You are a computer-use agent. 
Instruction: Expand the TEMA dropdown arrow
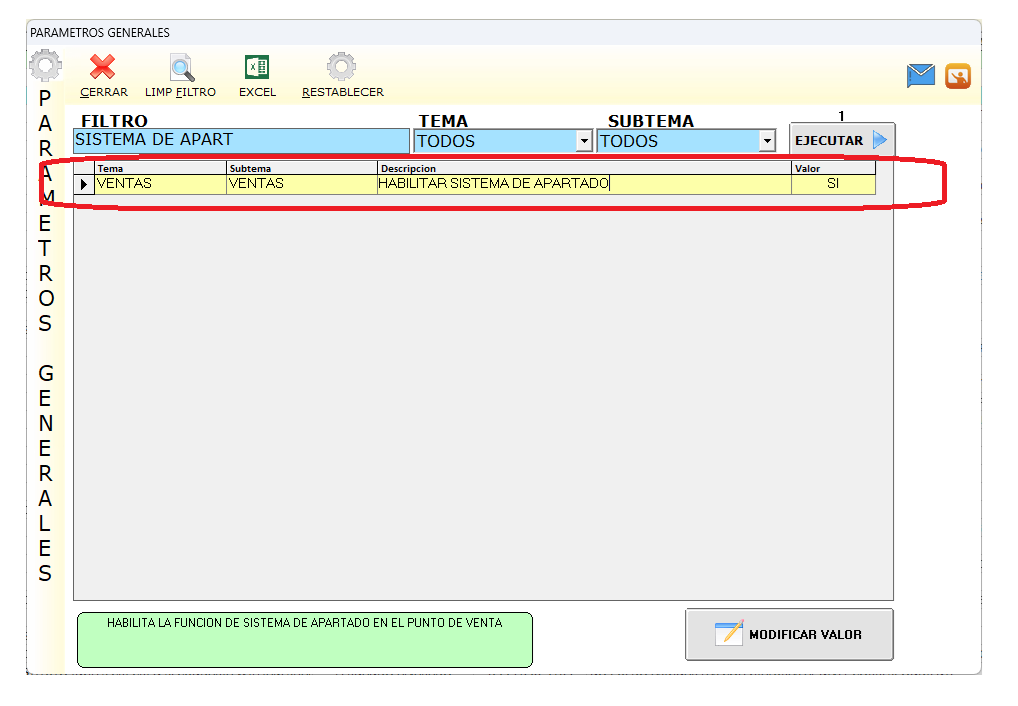click(584, 142)
